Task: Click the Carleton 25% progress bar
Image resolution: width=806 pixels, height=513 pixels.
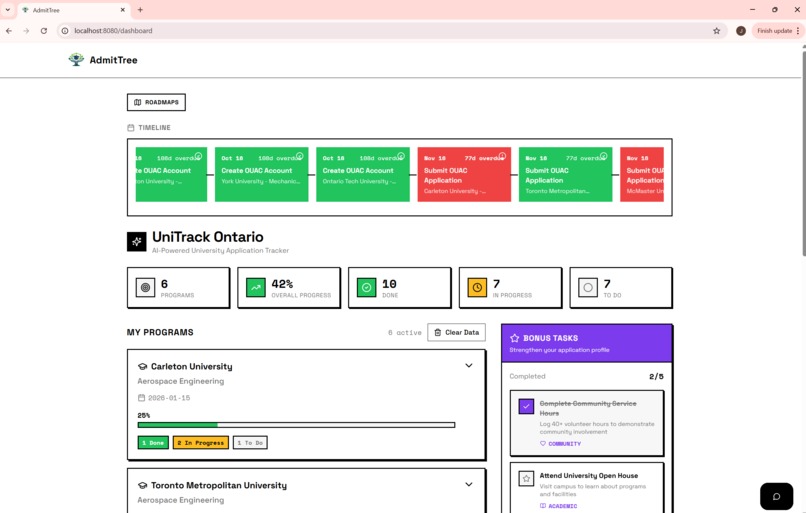Action: (x=296, y=425)
